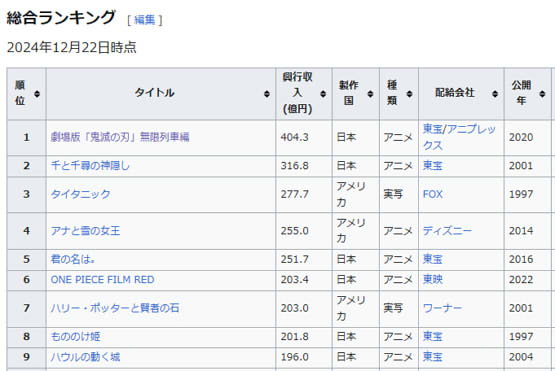Sort by 配給会社 column arrows
The width and height of the screenshot is (555, 371).
pyautogui.click(x=495, y=94)
